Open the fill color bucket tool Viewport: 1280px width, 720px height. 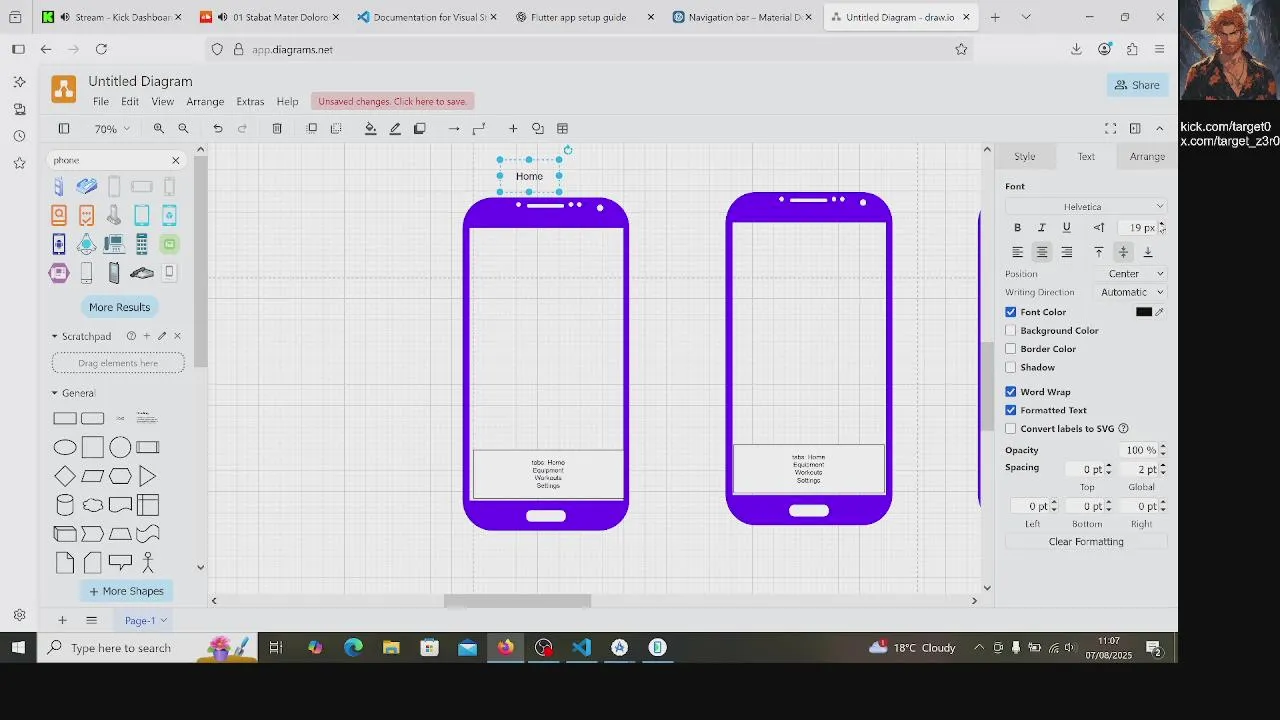[371, 128]
